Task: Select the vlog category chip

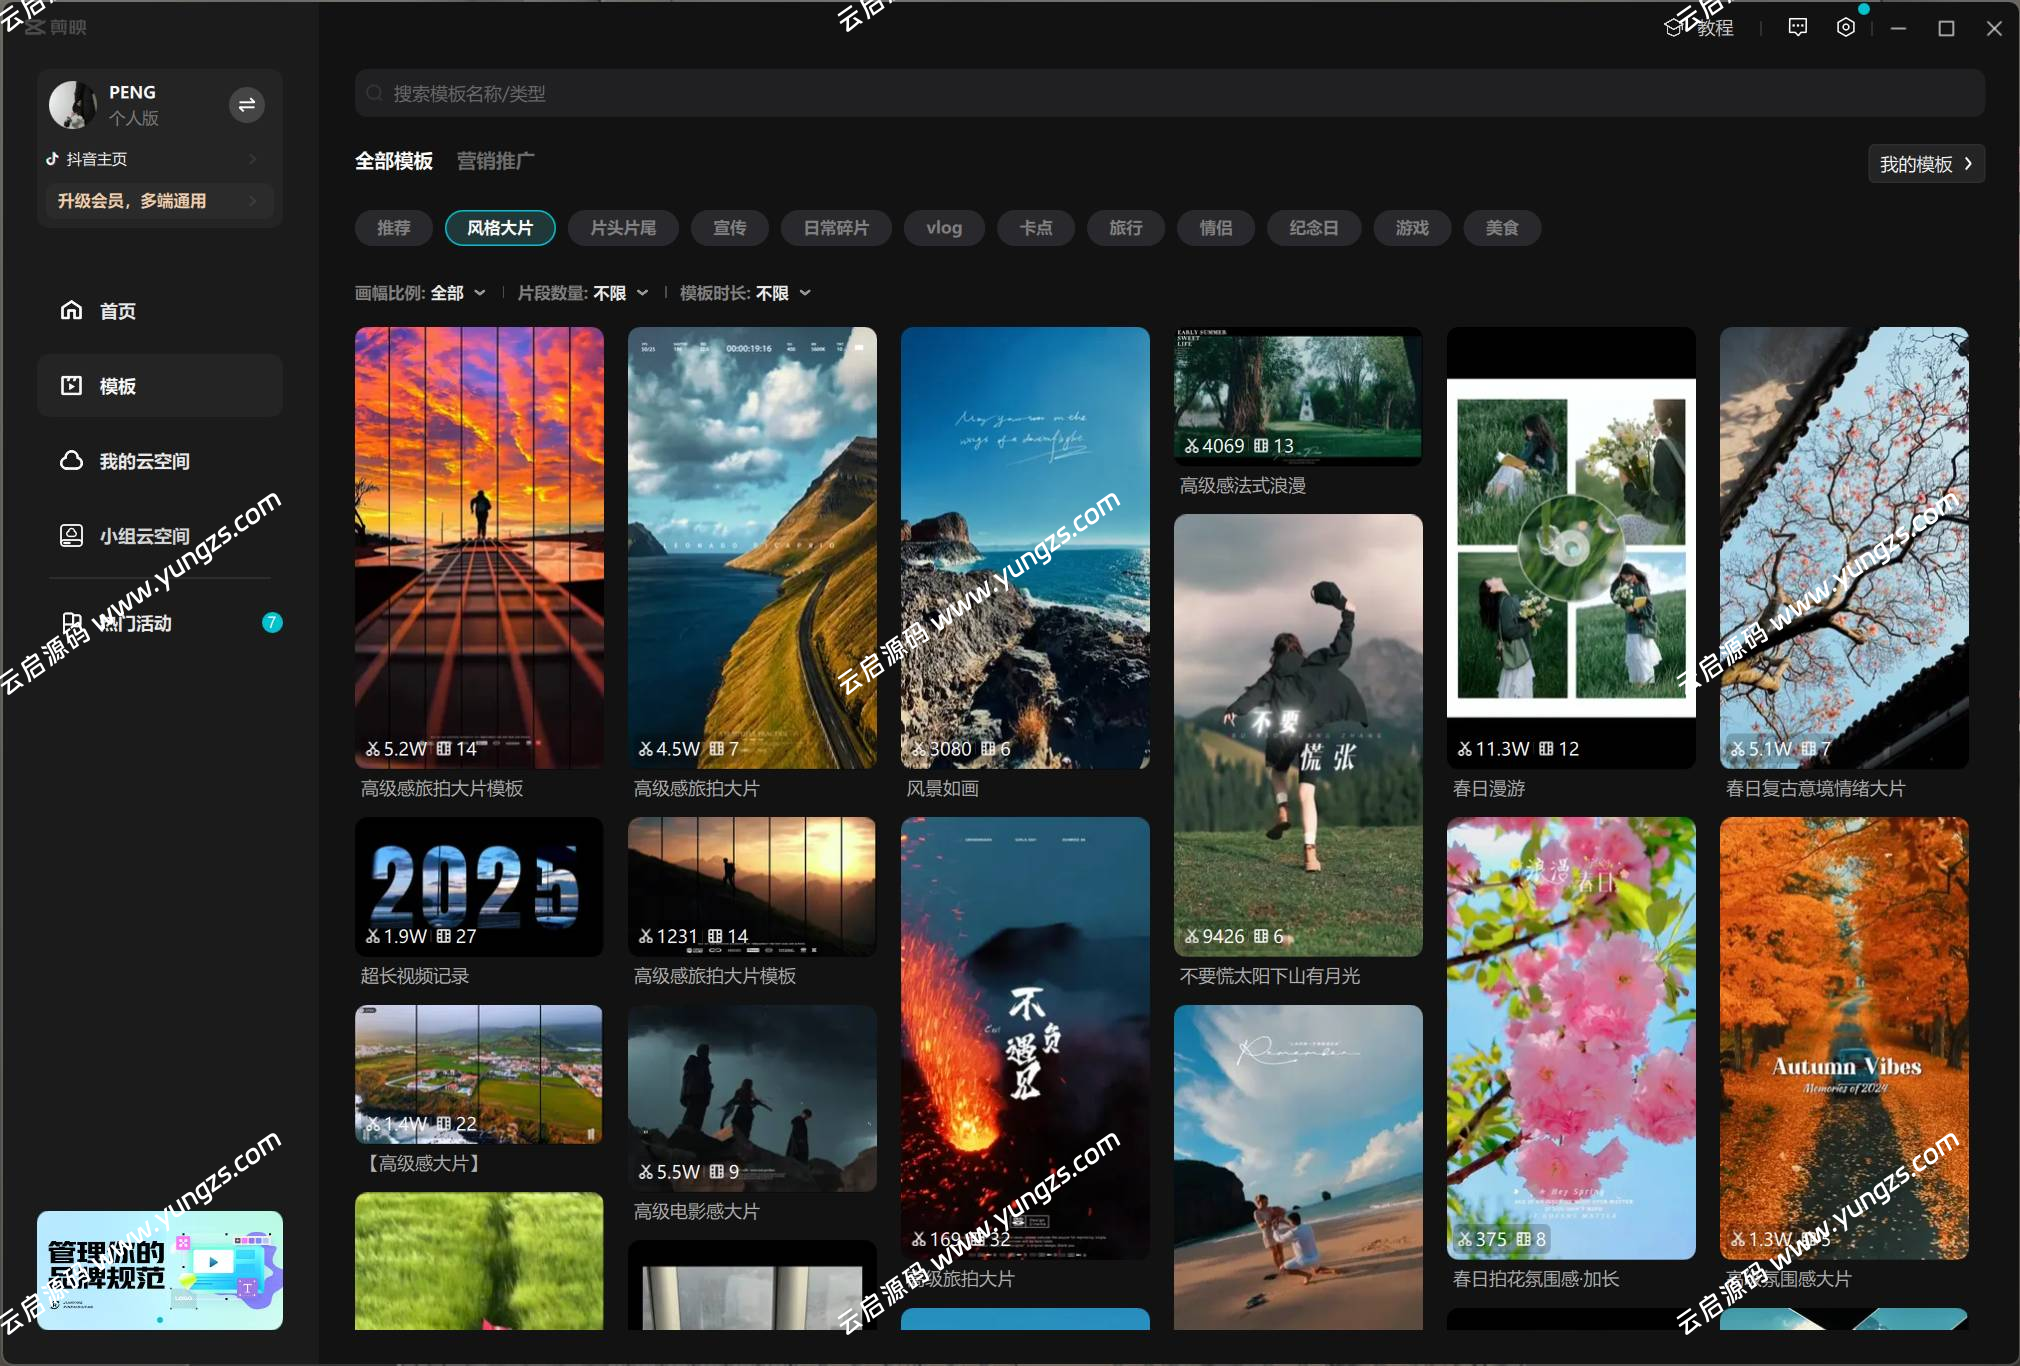Action: click(943, 228)
